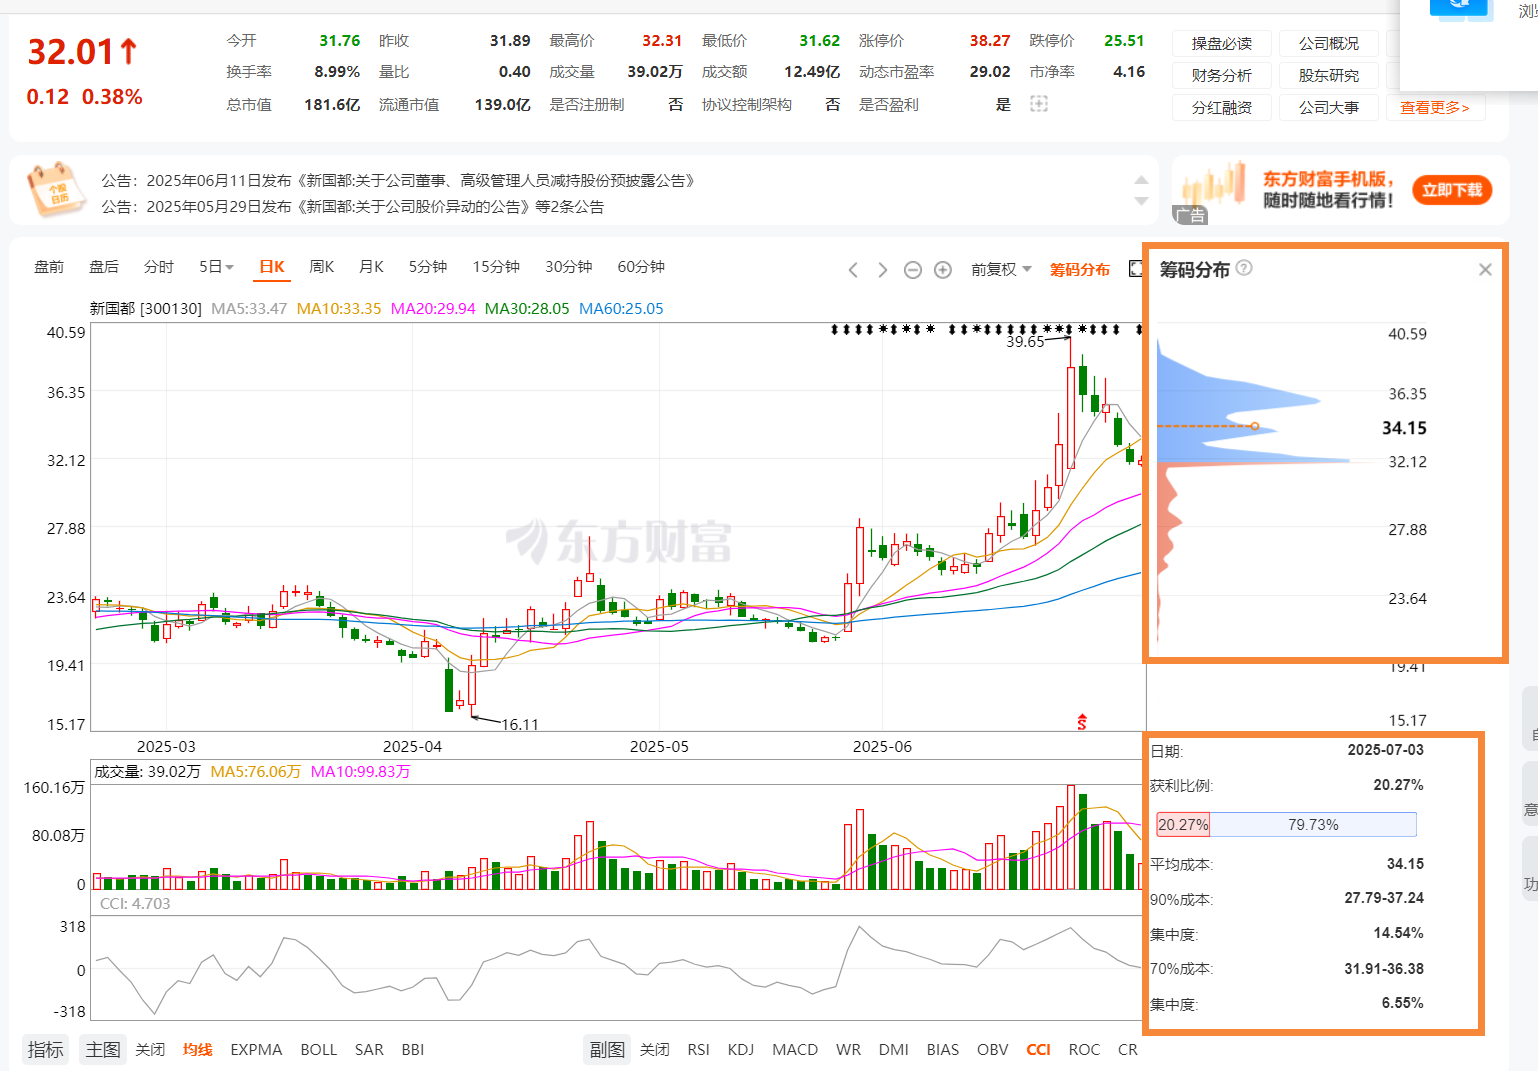The width and height of the screenshot is (1538, 1071).
Task: Click the 东方财富手机版 ad banner text
Action: pos(1328,179)
